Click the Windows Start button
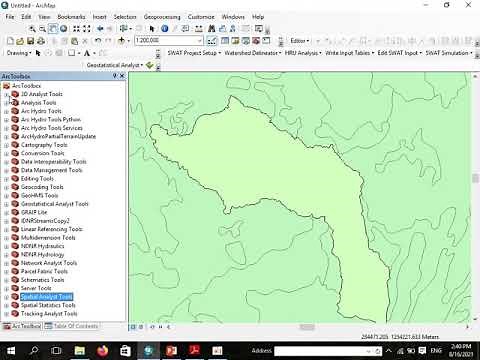Image resolution: width=480 pixels, height=360 pixels. pyautogui.click(x=10, y=351)
